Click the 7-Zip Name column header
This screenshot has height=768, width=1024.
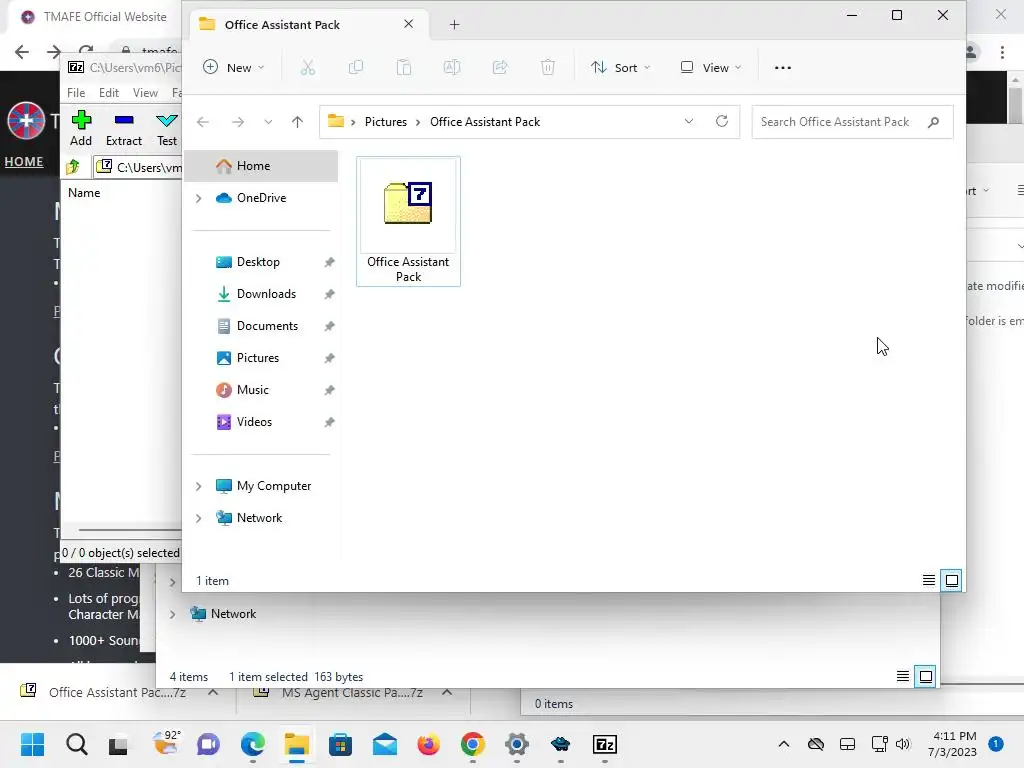tap(84, 193)
